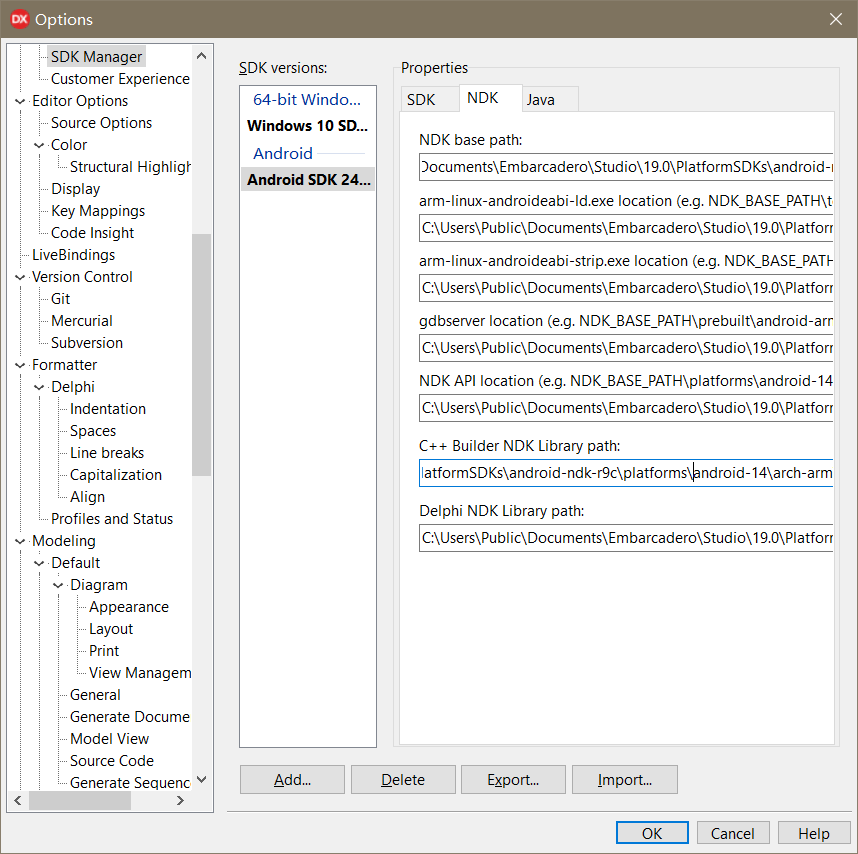Collapse the Default modeling node
The height and width of the screenshot is (854, 858).
[39, 563]
